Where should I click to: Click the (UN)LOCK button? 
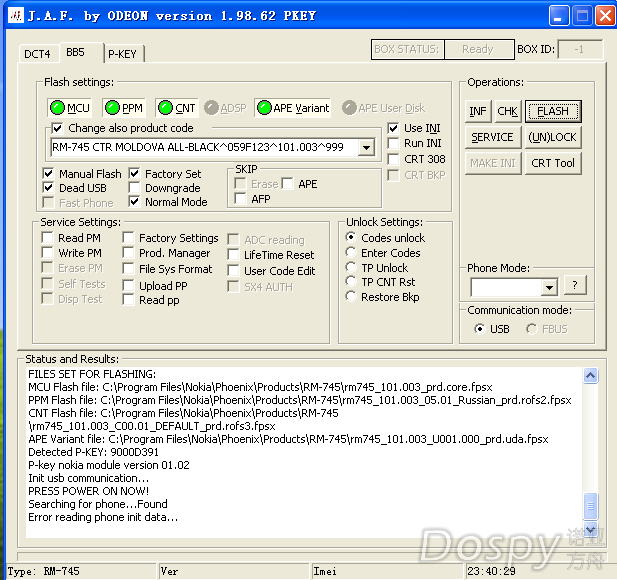click(553, 137)
